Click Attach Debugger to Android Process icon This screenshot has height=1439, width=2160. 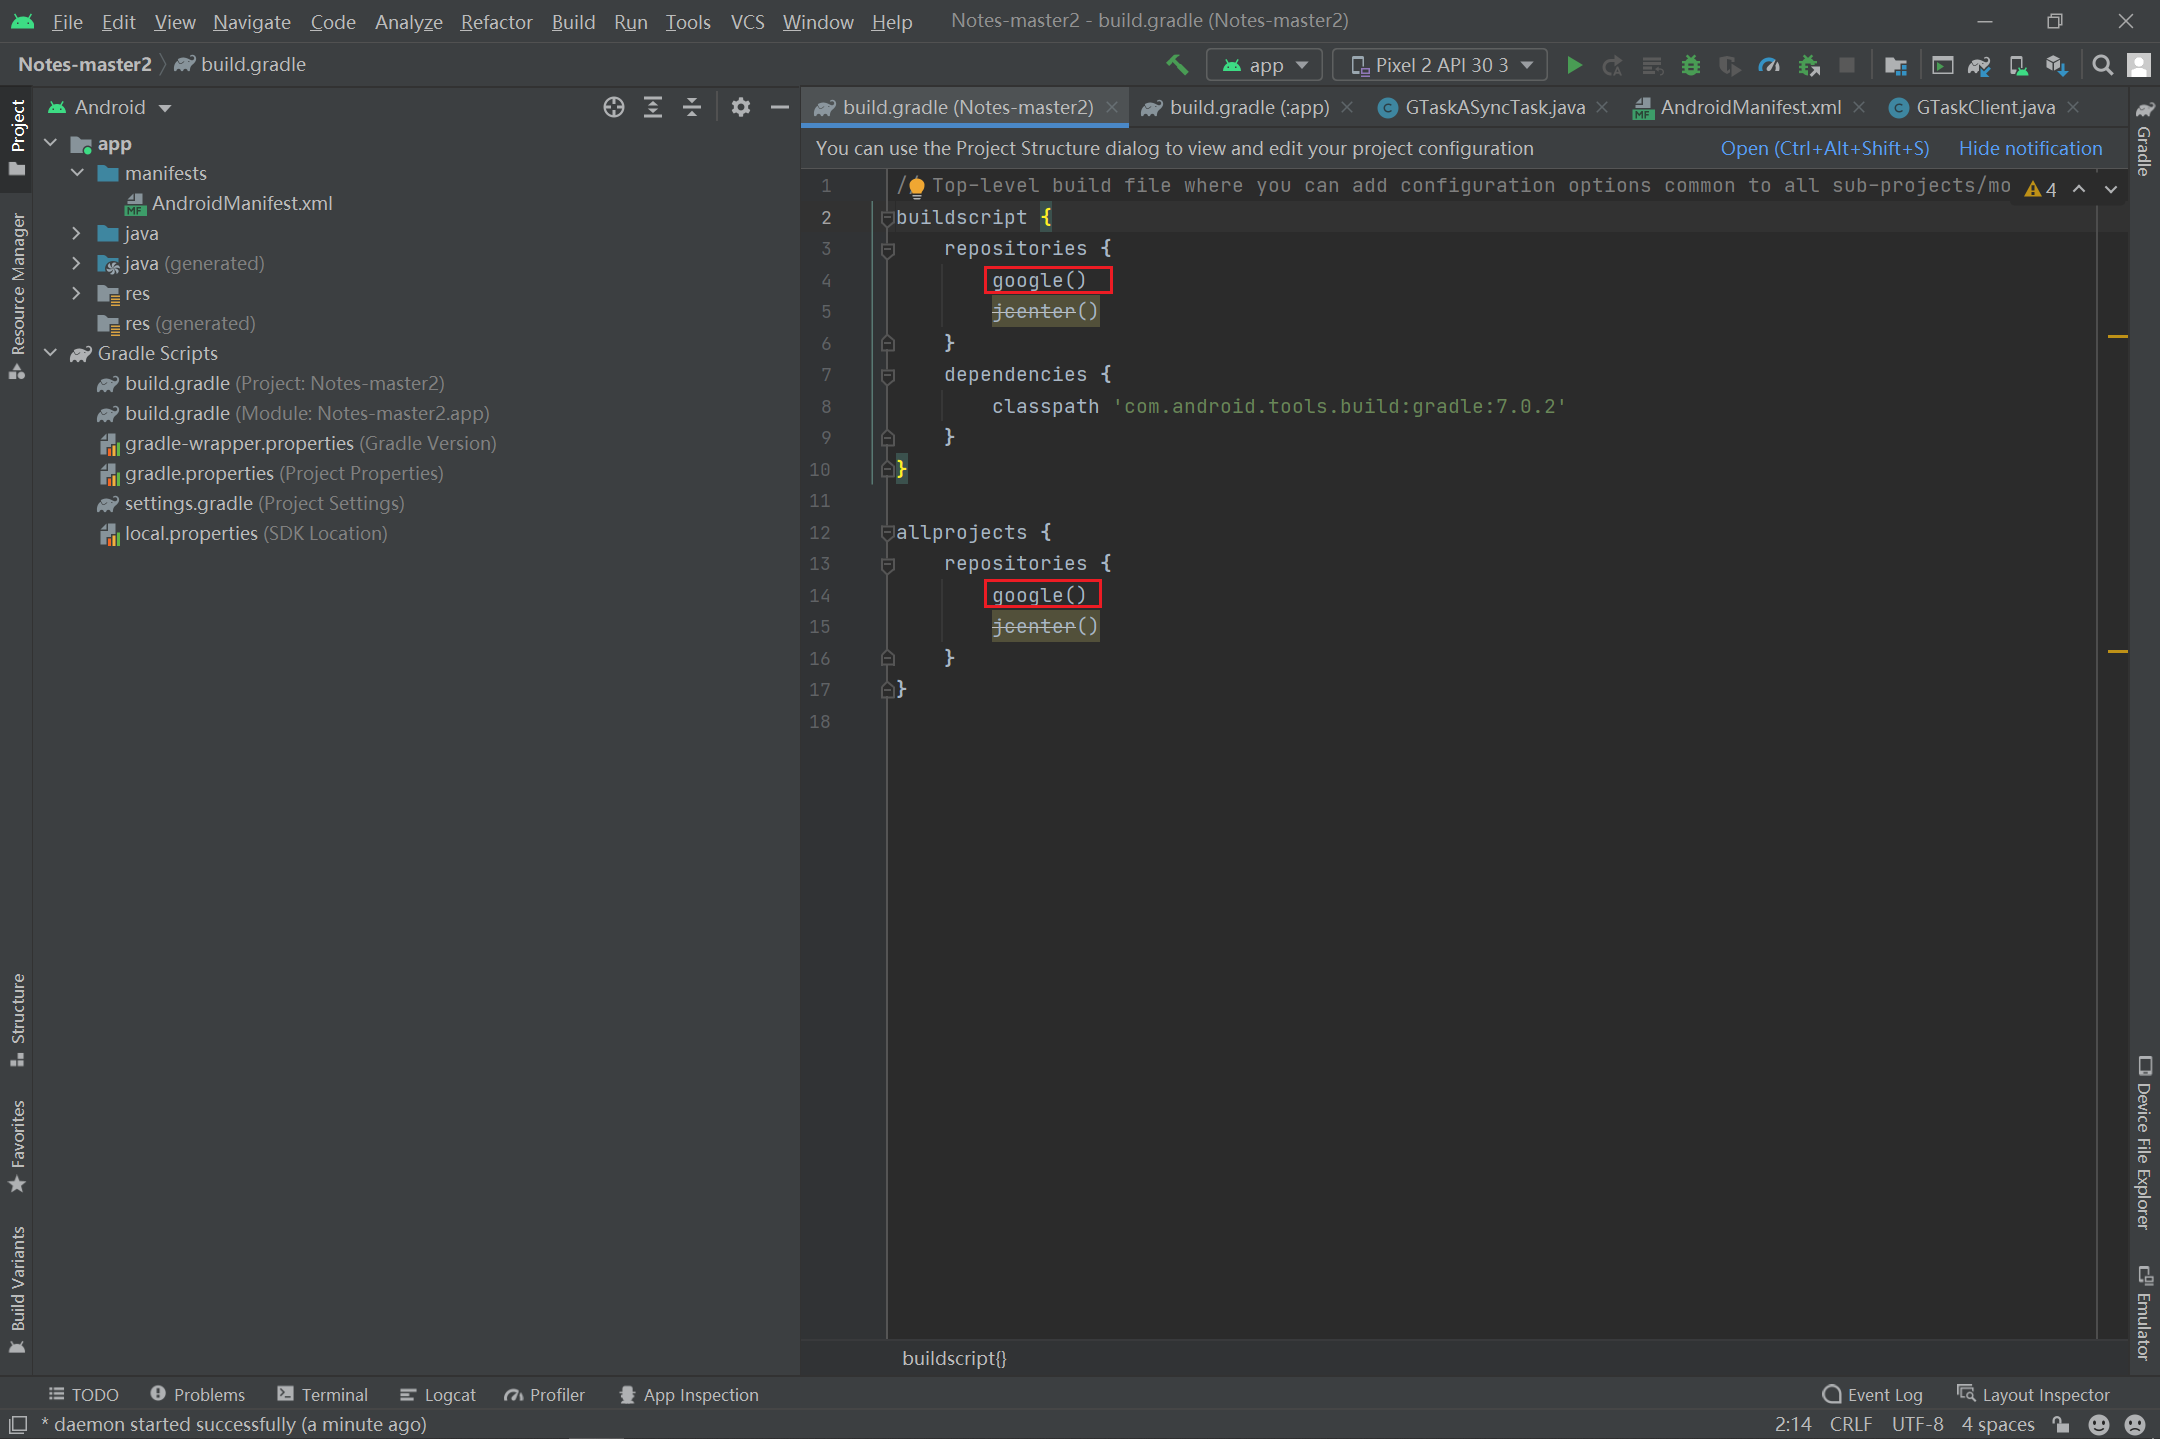(x=1809, y=65)
